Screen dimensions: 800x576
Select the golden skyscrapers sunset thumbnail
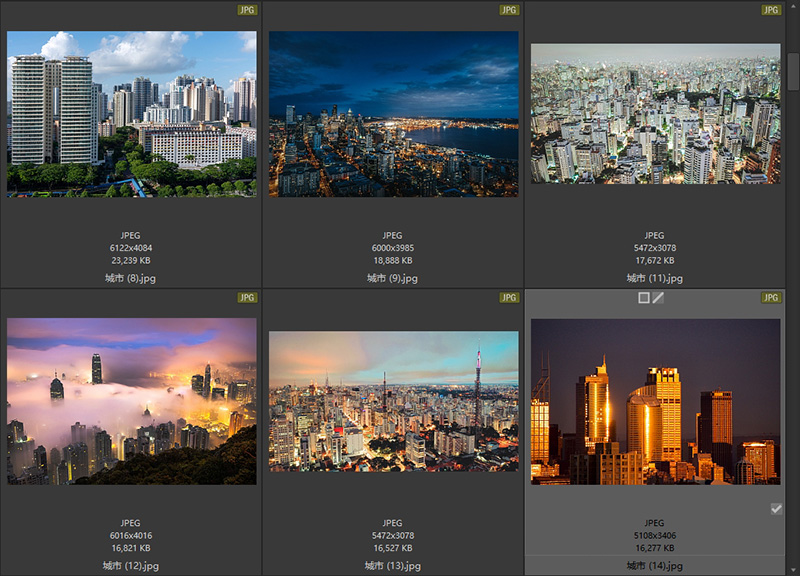[655, 401]
